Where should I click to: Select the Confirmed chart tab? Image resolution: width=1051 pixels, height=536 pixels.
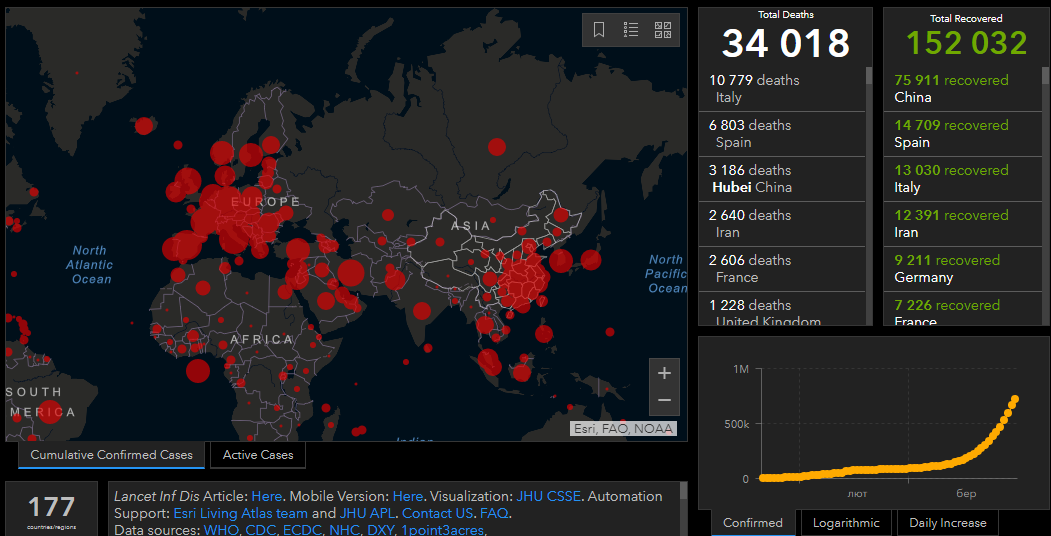coord(753,523)
